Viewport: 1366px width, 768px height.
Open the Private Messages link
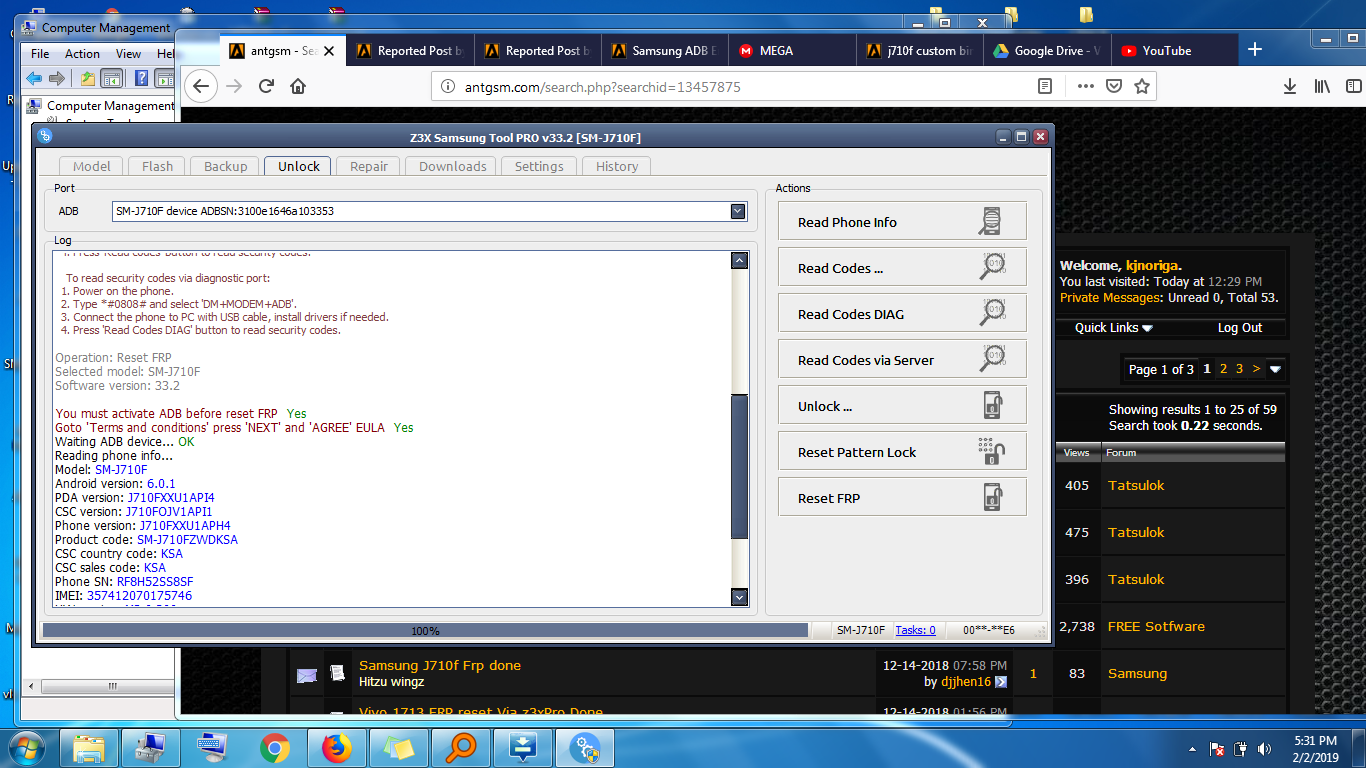point(1109,298)
